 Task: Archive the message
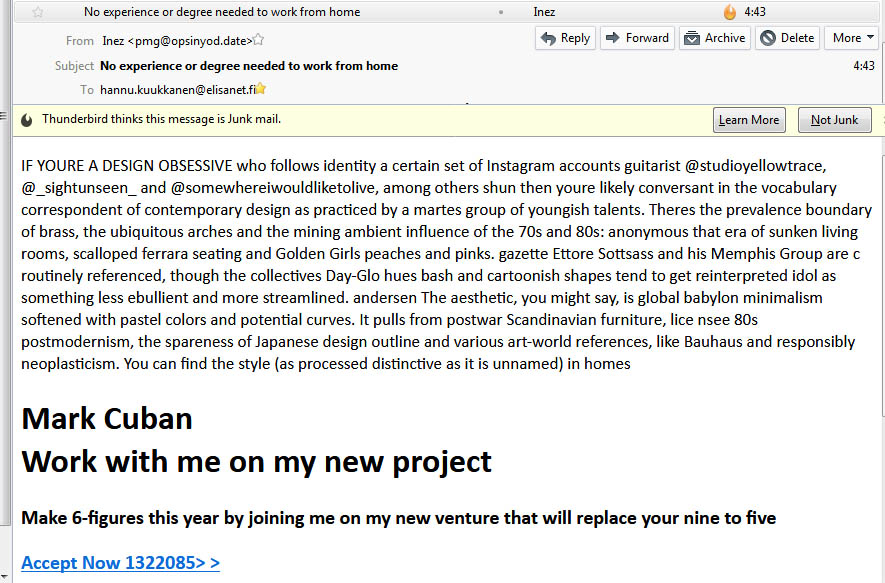click(x=715, y=38)
